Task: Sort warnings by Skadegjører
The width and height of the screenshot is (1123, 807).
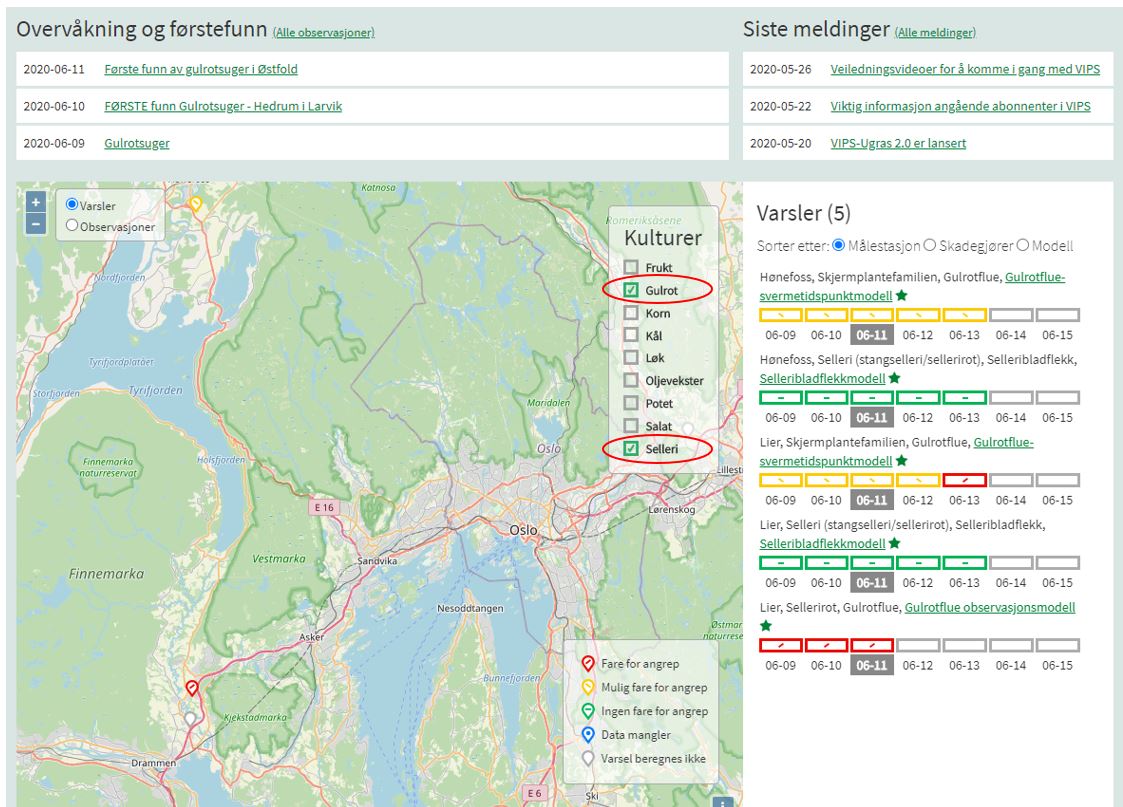Action: click(930, 245)
